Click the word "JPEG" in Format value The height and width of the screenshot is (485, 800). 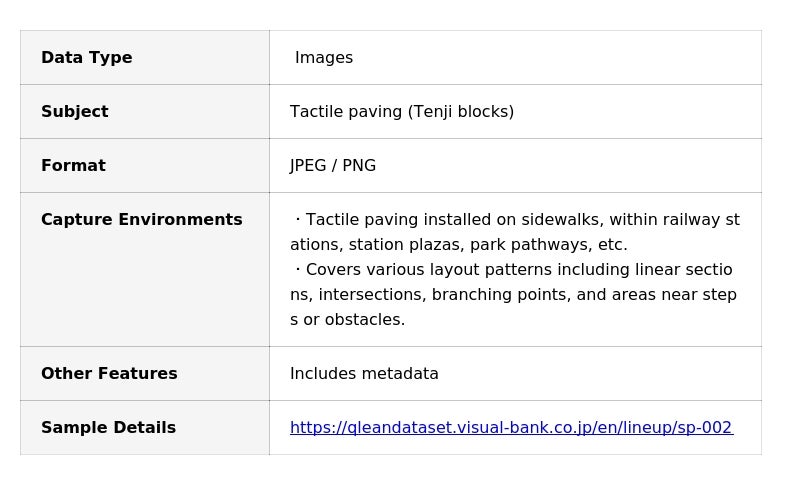pos(308,166)
